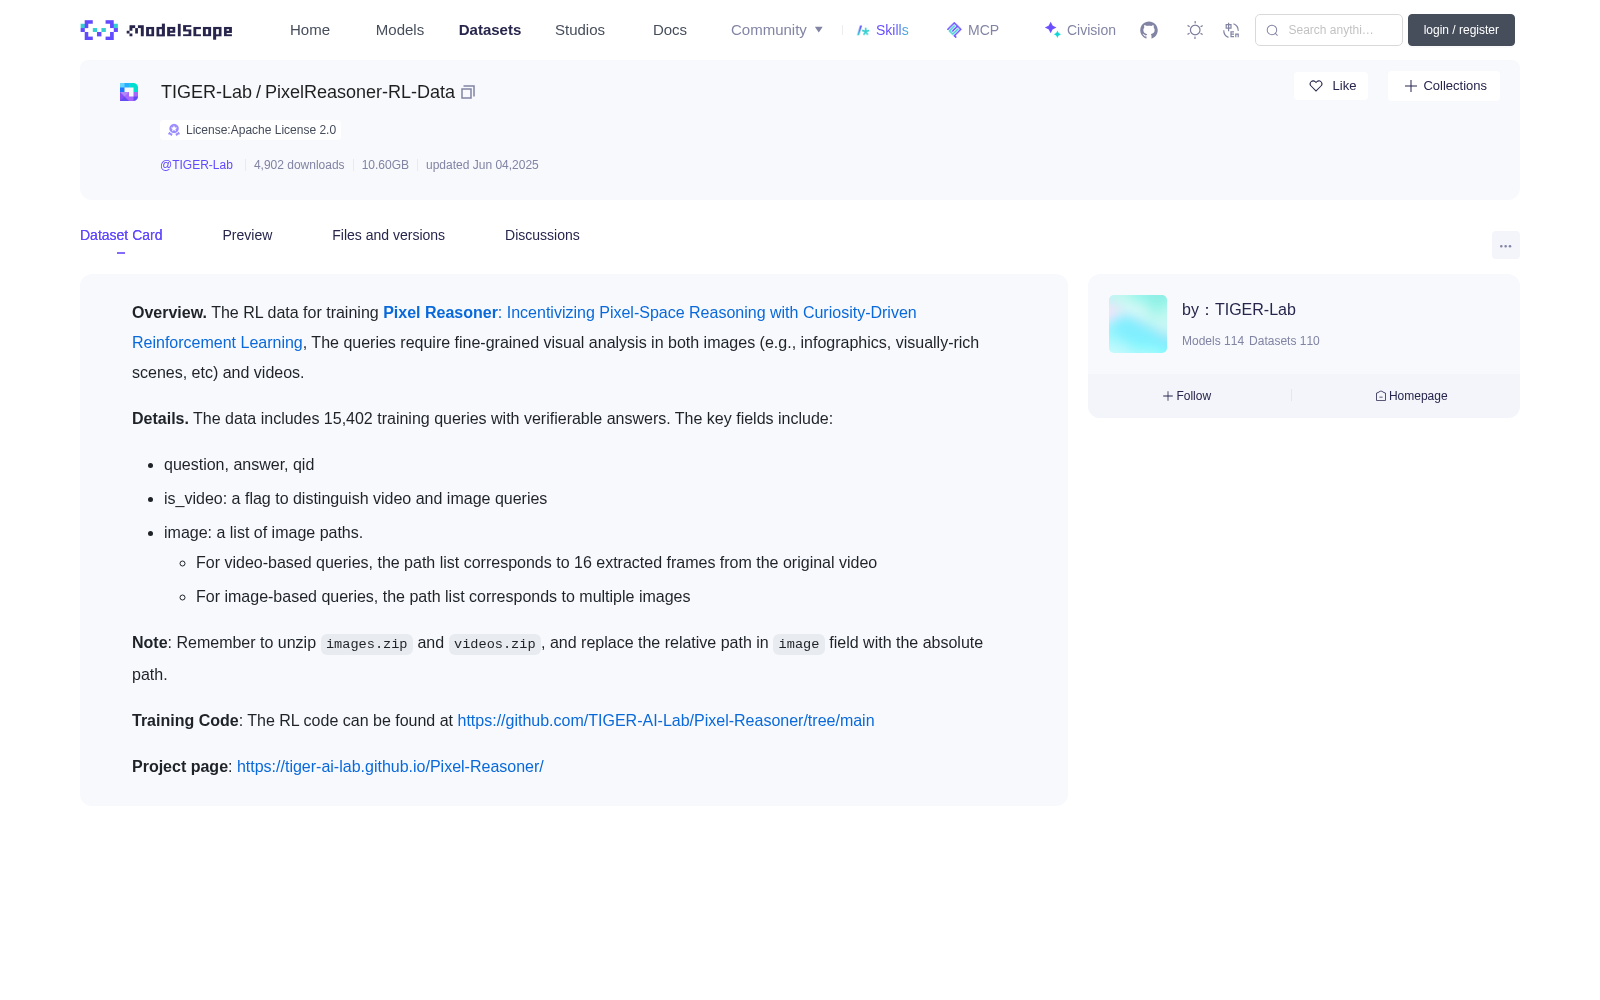The image size is (1600, 1000).
Task: Switch to the Preview tab
Action: [247, 235]
